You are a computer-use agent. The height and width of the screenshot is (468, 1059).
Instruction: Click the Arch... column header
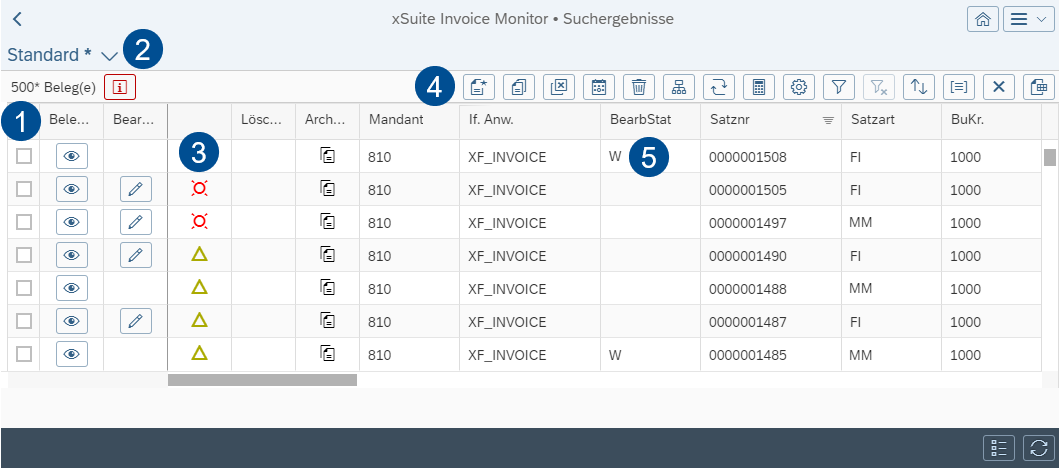pos(328,120)
